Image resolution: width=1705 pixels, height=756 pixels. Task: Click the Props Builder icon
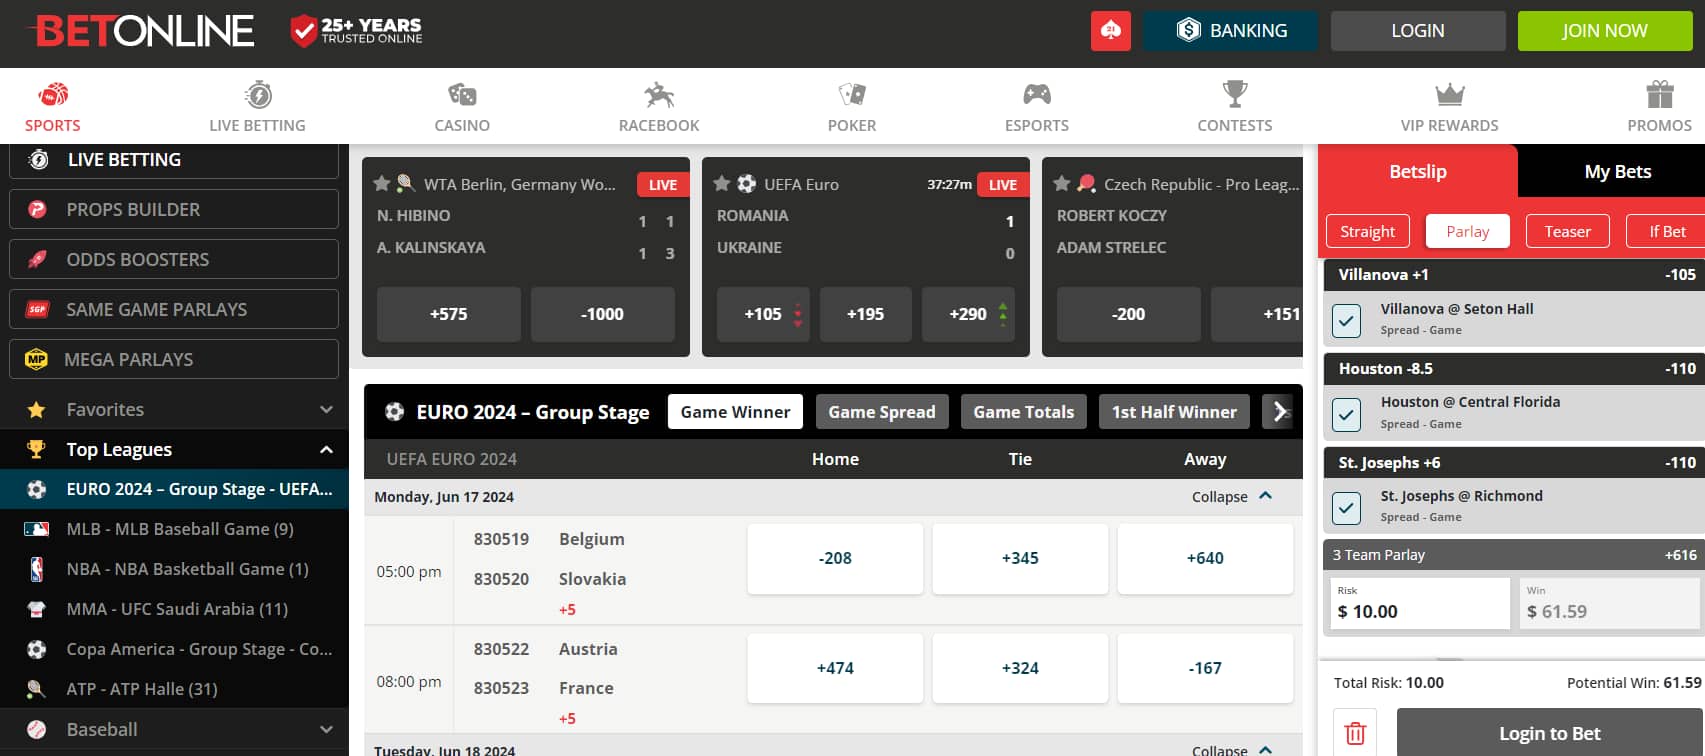37,209
